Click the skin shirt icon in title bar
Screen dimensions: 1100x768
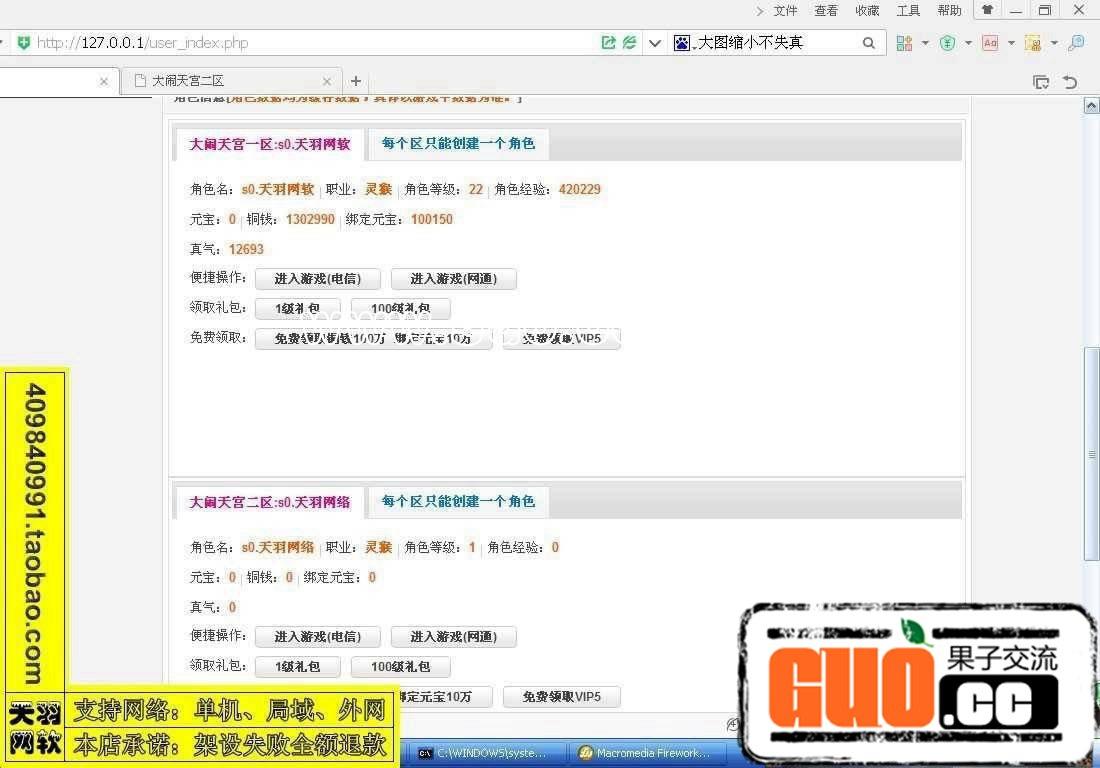point(988,10)
